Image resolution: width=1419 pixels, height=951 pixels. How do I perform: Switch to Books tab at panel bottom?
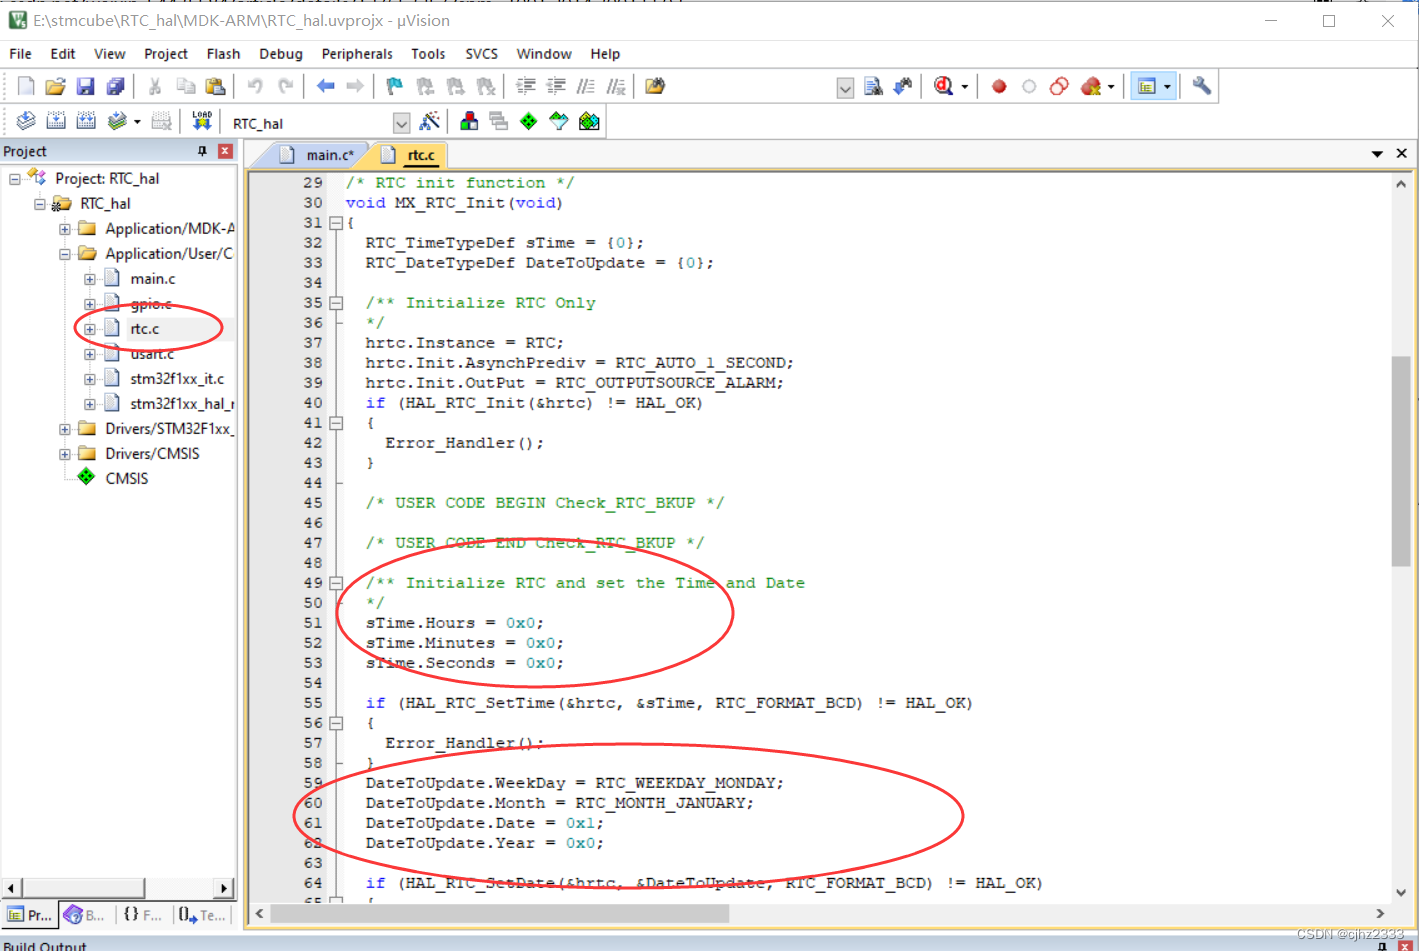click(85, 914)
